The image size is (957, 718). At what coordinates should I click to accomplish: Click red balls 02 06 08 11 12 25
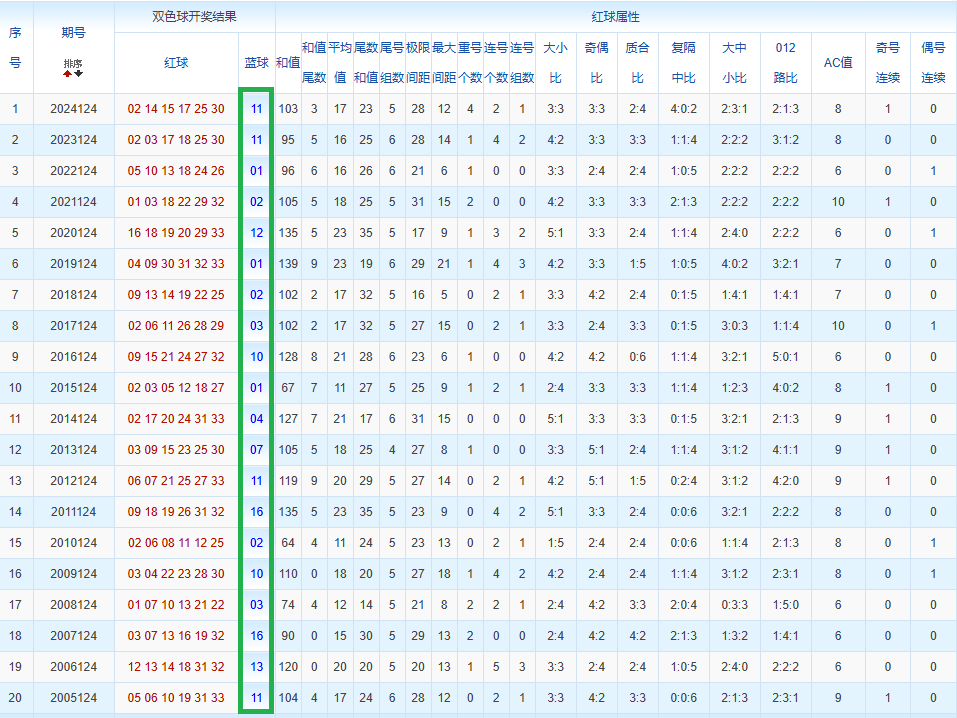click(176, 543)
